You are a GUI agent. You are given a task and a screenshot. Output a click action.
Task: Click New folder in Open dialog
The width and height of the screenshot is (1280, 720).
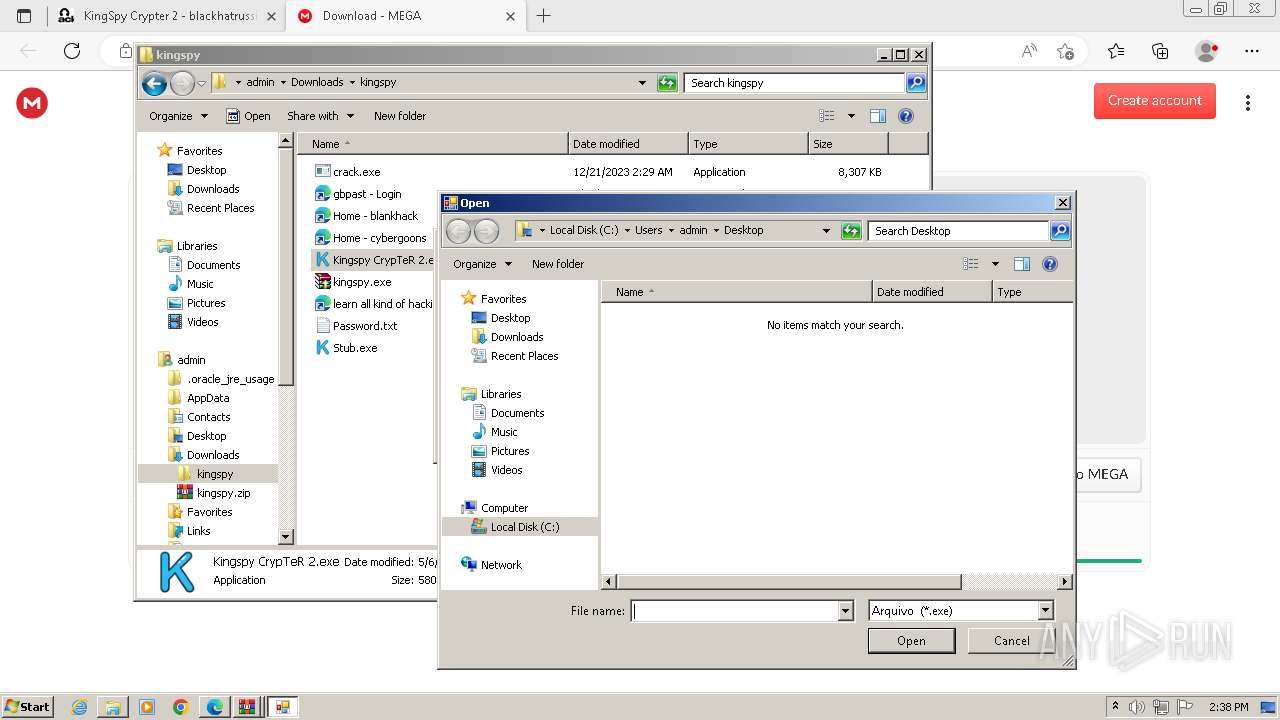[x=558, y=264]
